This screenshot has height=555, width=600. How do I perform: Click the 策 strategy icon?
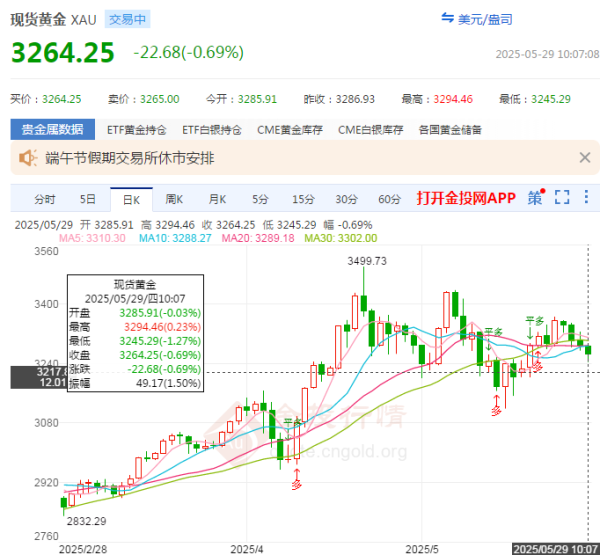click(536, 197)
